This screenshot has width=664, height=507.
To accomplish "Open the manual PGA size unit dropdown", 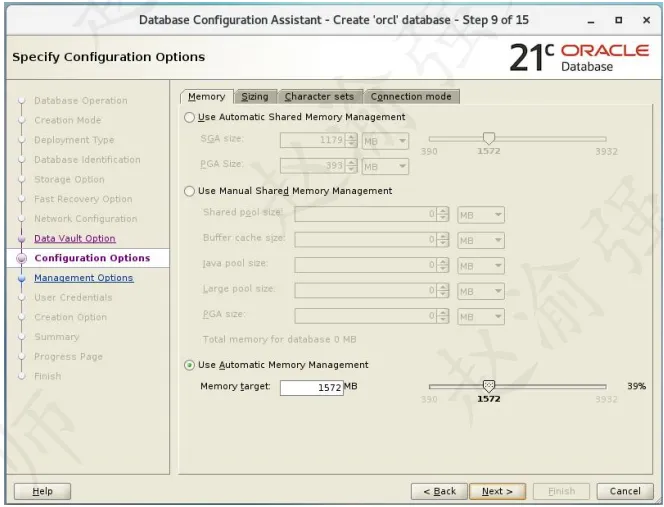I will [481, 316].
